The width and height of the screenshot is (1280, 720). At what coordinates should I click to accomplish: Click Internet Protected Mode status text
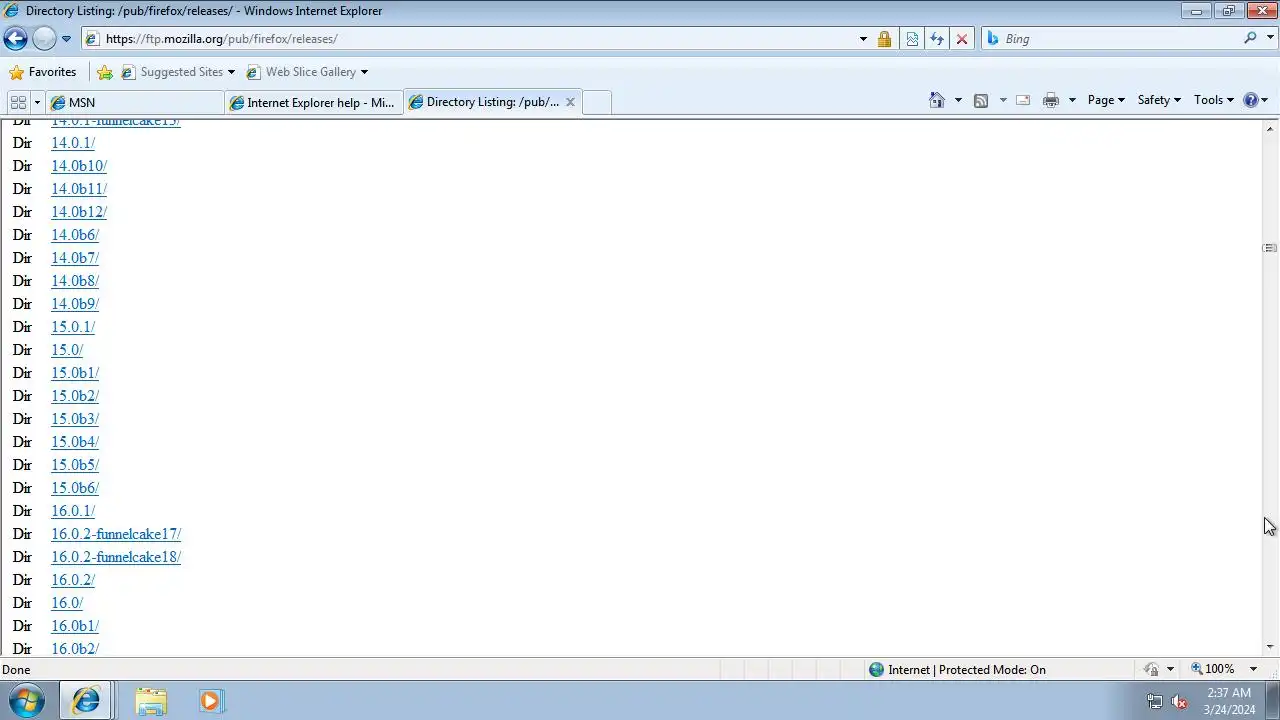point(967,670)
